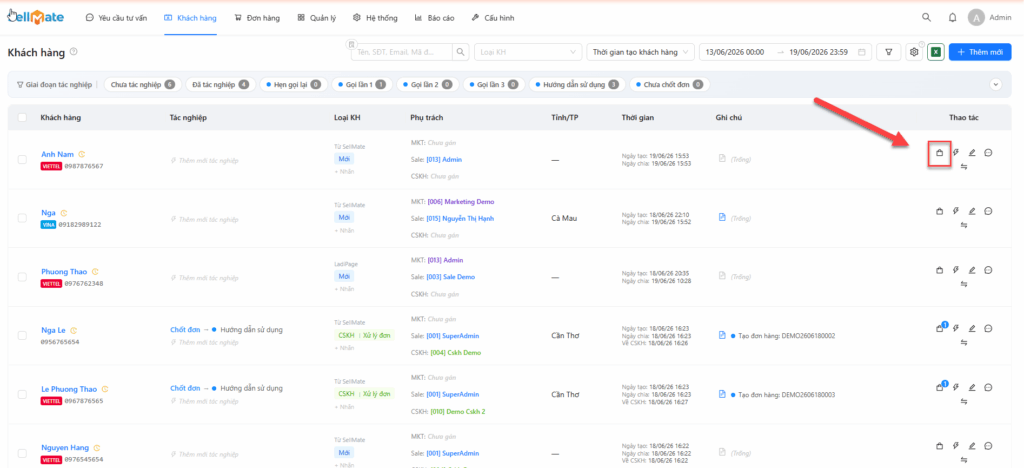1024x468 pixels.
Task: Create order via bag icon for Anh Nam
Action: 939,153
